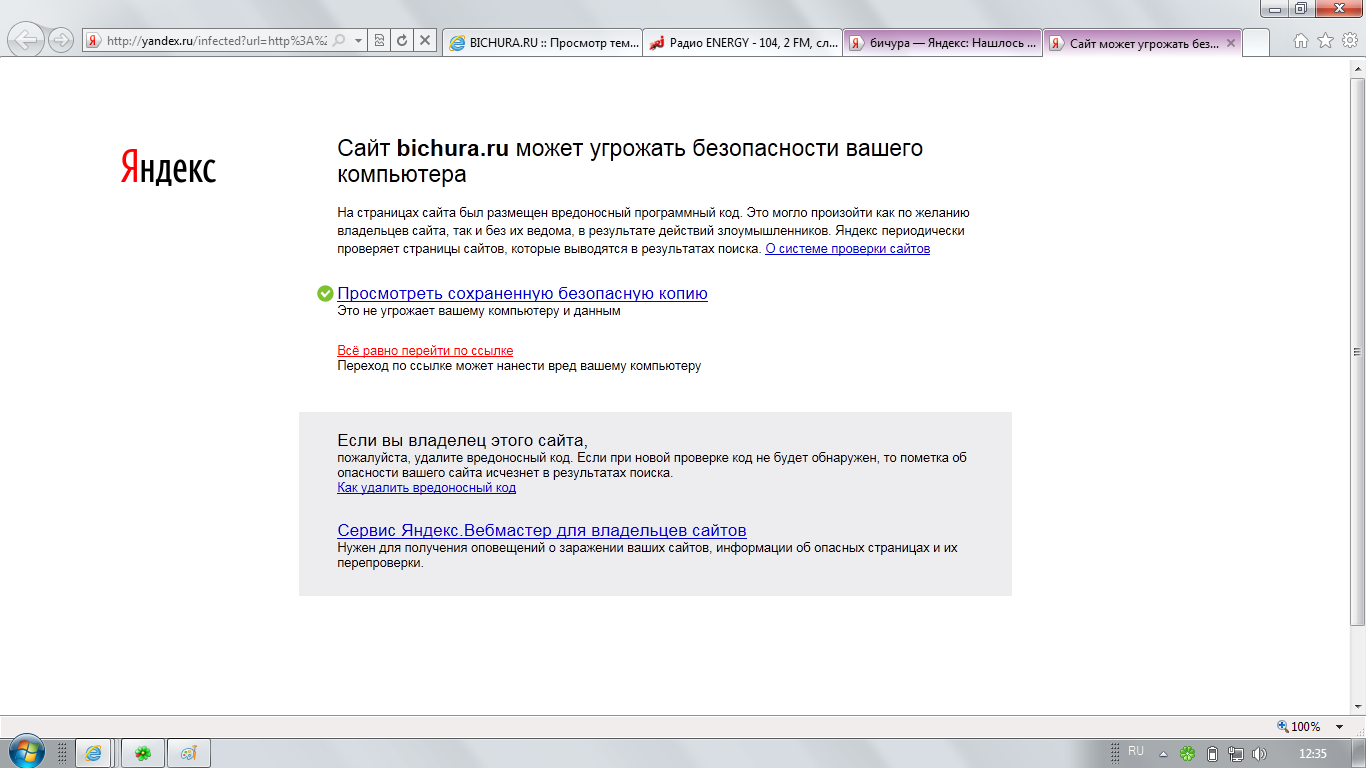Screen dimensions: 1366x768
Task: Open the network tray icon
Action: point(1236,753)
